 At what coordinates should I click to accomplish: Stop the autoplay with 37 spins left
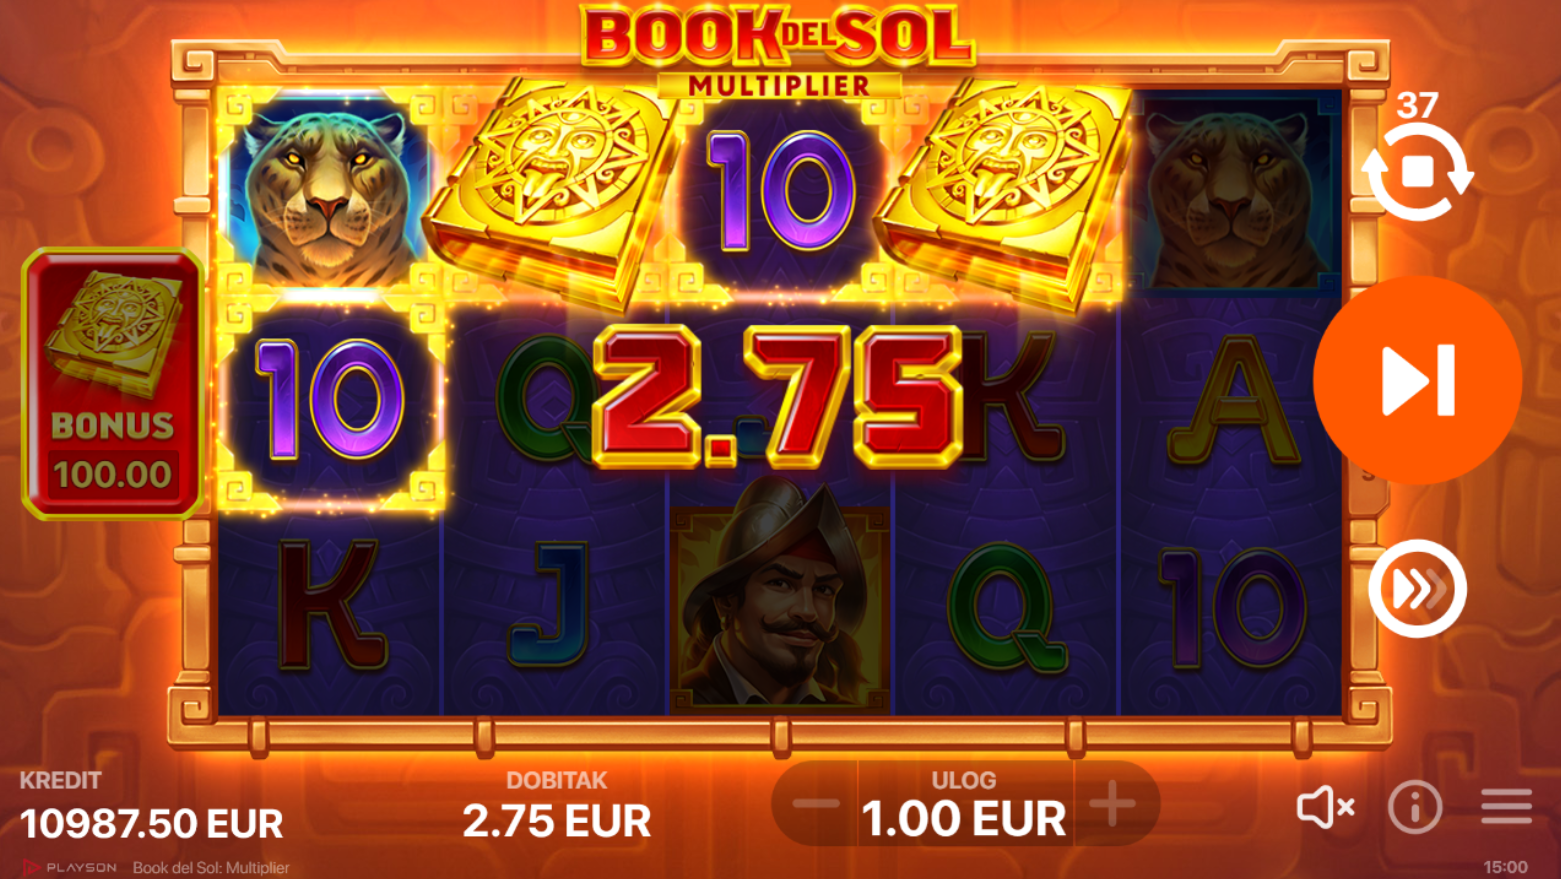click(1417, 172)
